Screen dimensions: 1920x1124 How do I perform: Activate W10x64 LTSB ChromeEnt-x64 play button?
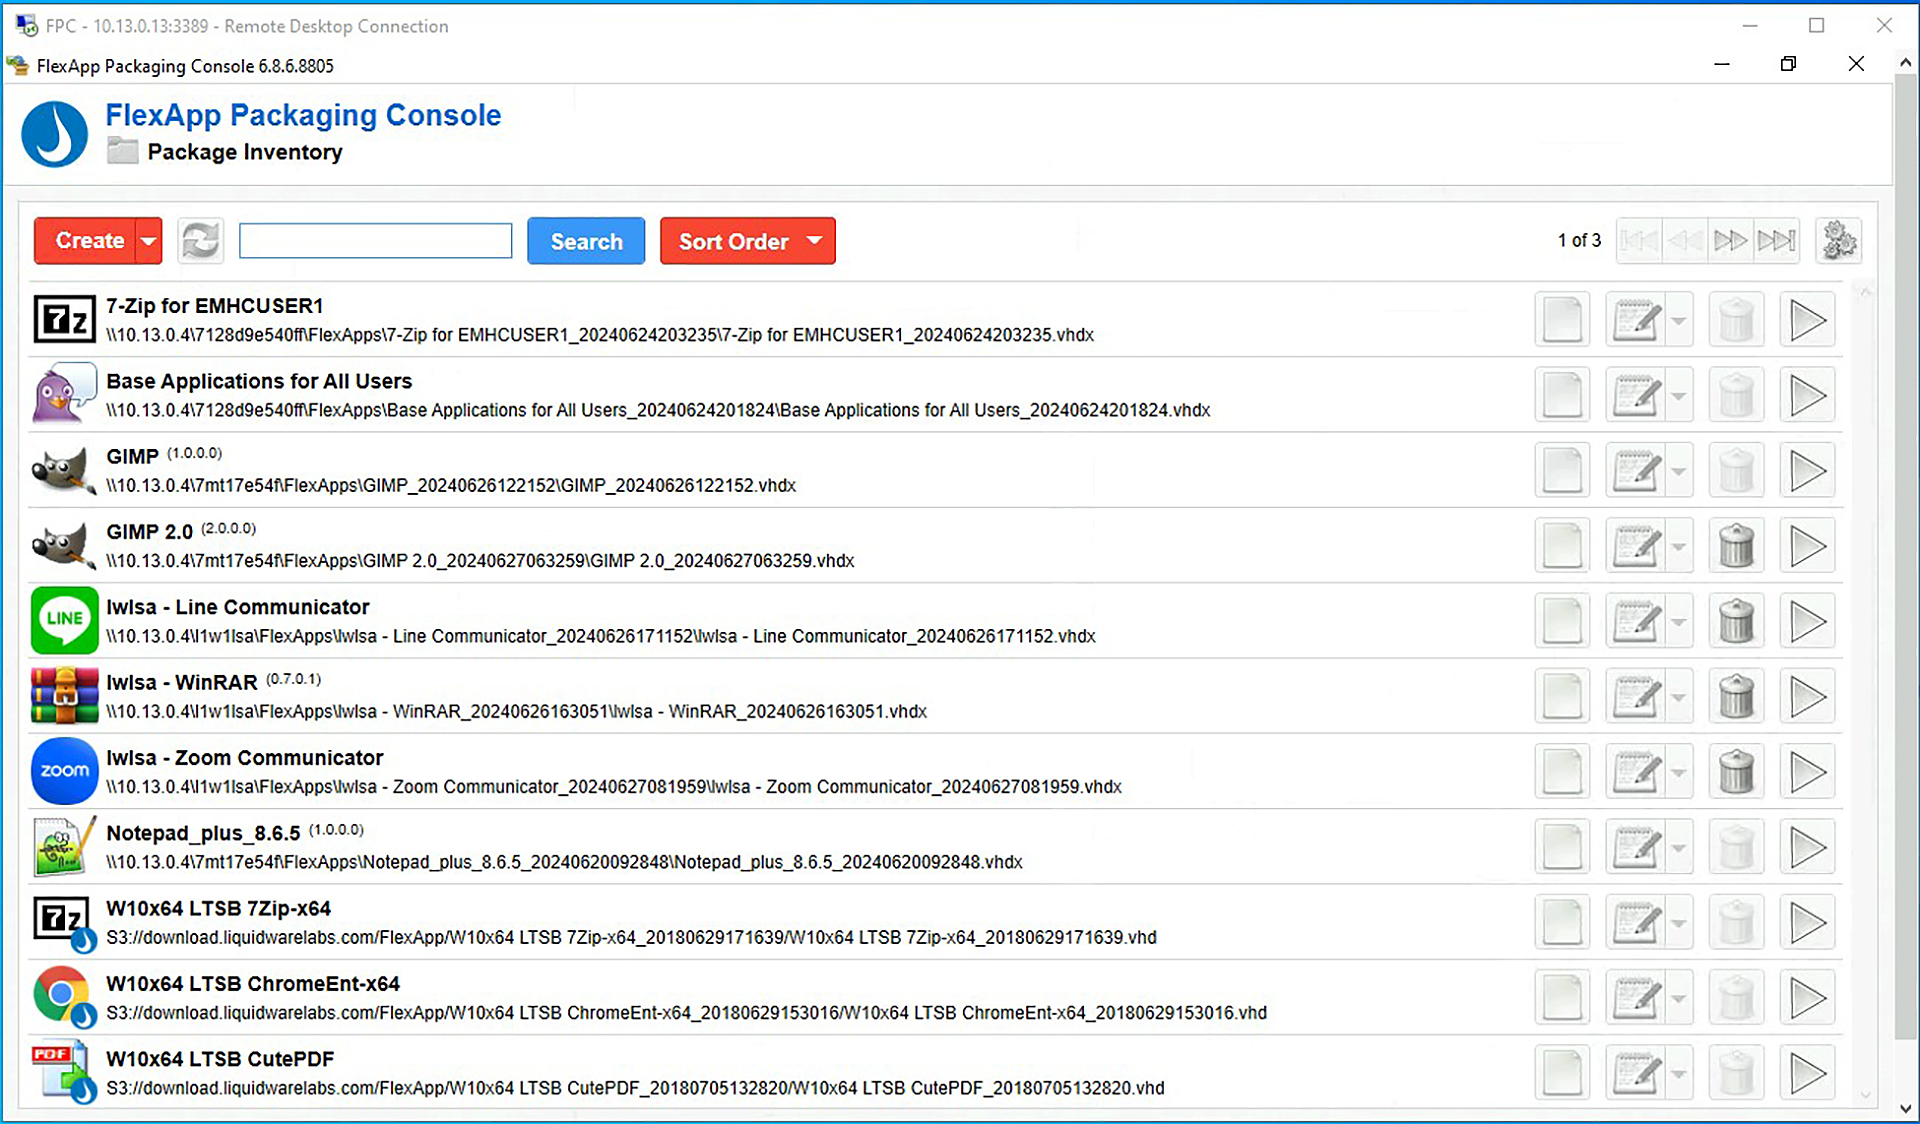coord(1807,998)
